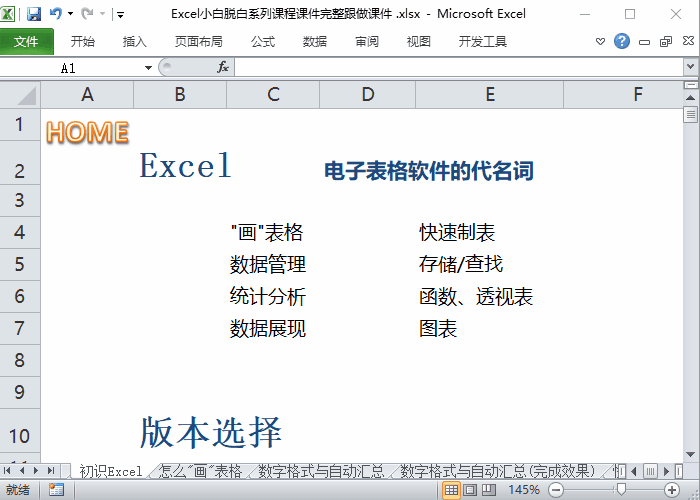This screenshot has height=500, width=700.
Task: Switch to Page Layout view button
Action: click(x=470, y=490)
